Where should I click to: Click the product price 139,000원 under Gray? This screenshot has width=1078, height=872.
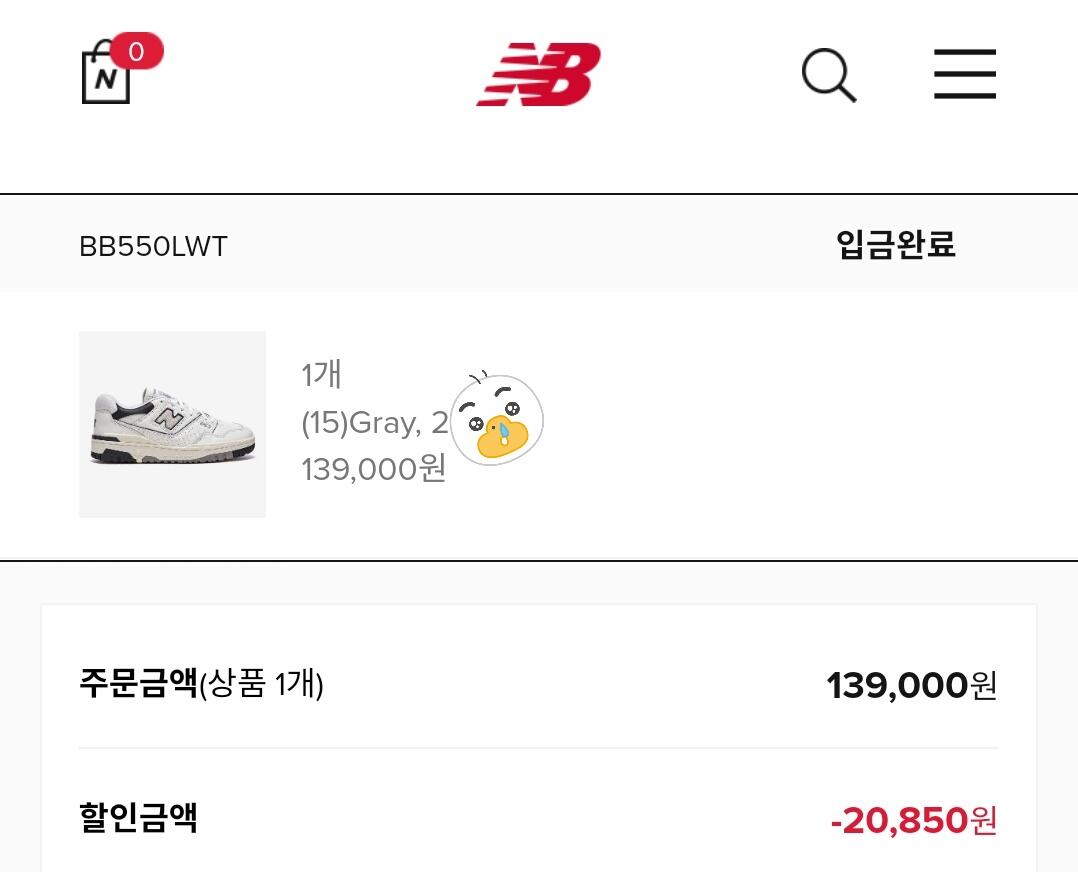373,468
